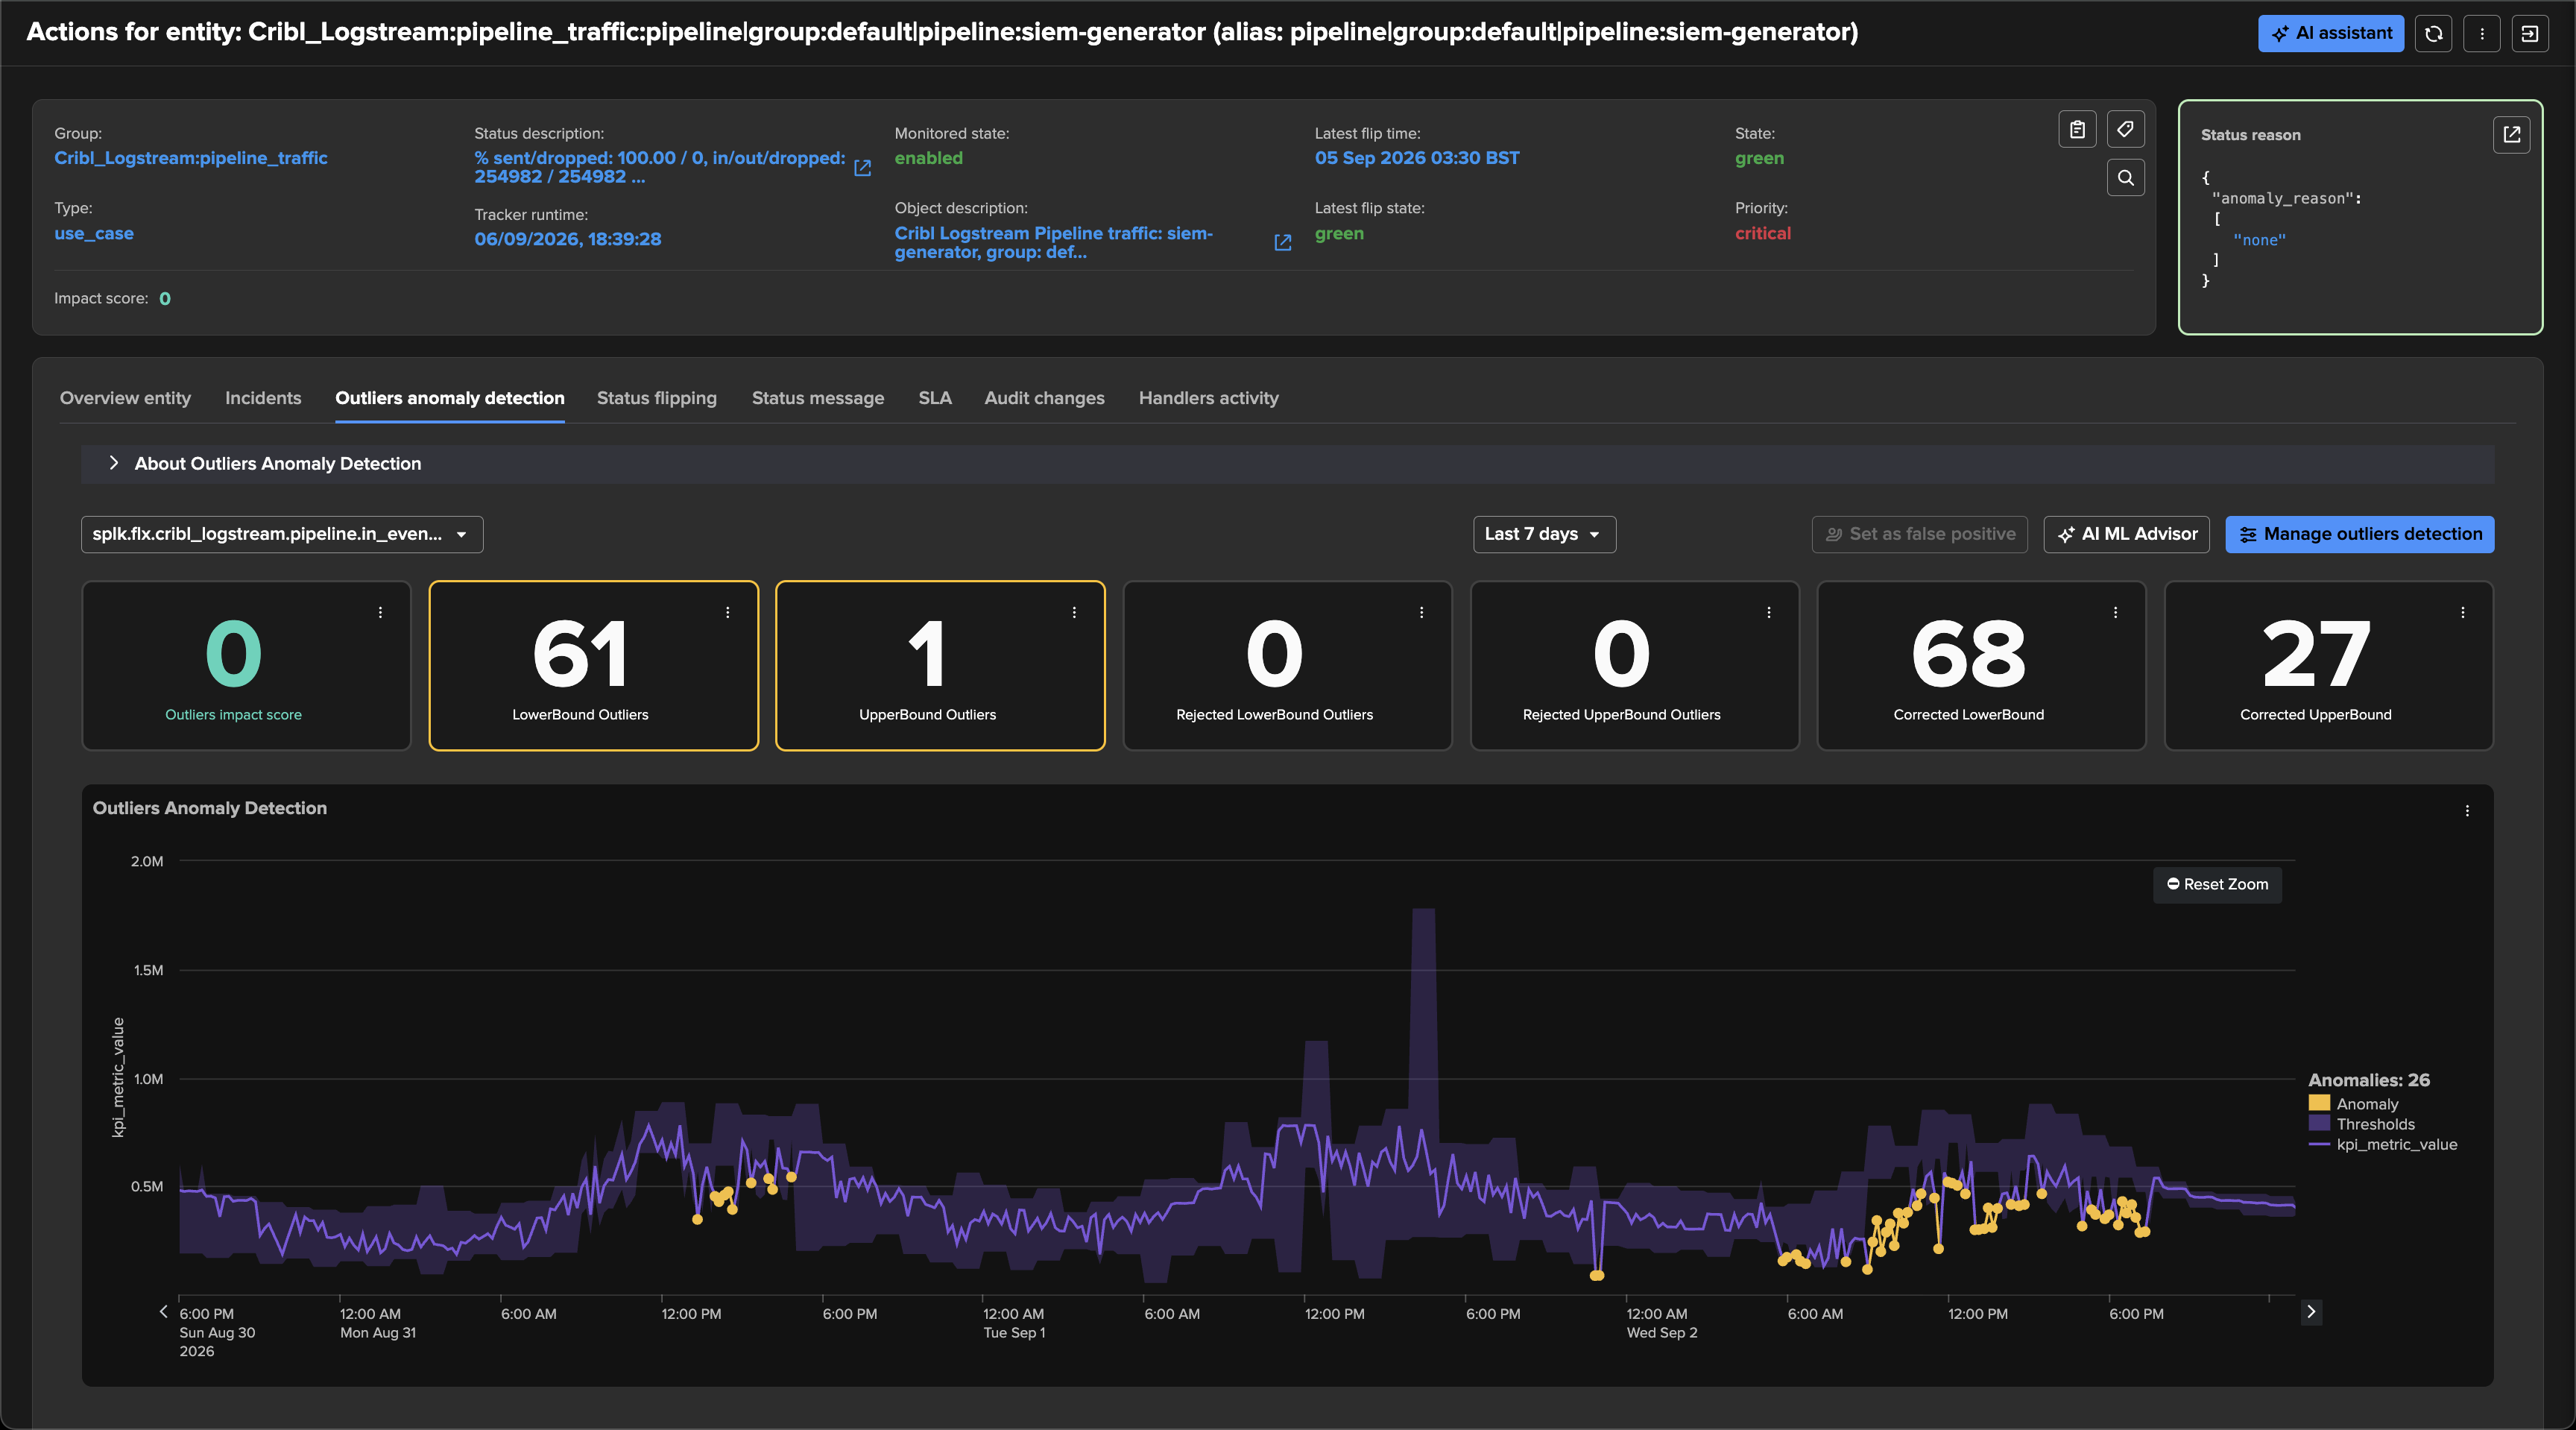Open the Cribl_Logstream:pipeline_traffic group link
The width and height of the screenshot is (2576, 1430).
191,158
